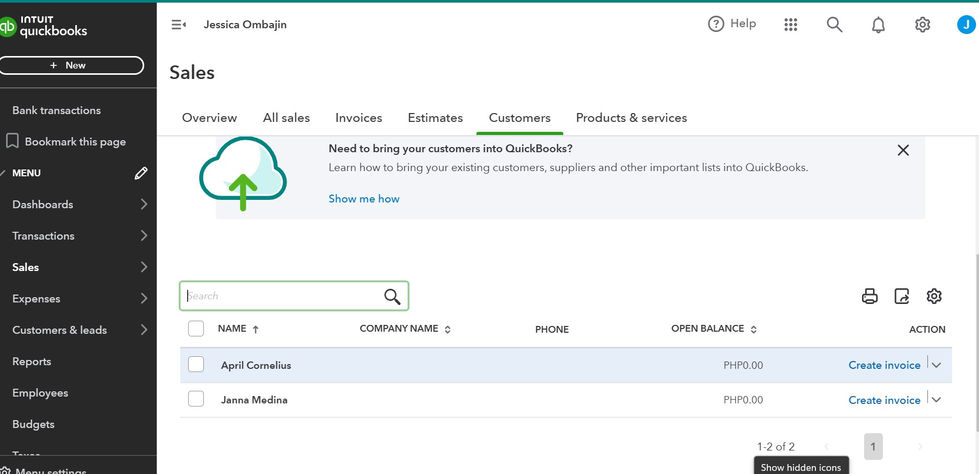Click the top search magnifier icon
Viewport: 979px width, 474px height.
pos(834,24)
